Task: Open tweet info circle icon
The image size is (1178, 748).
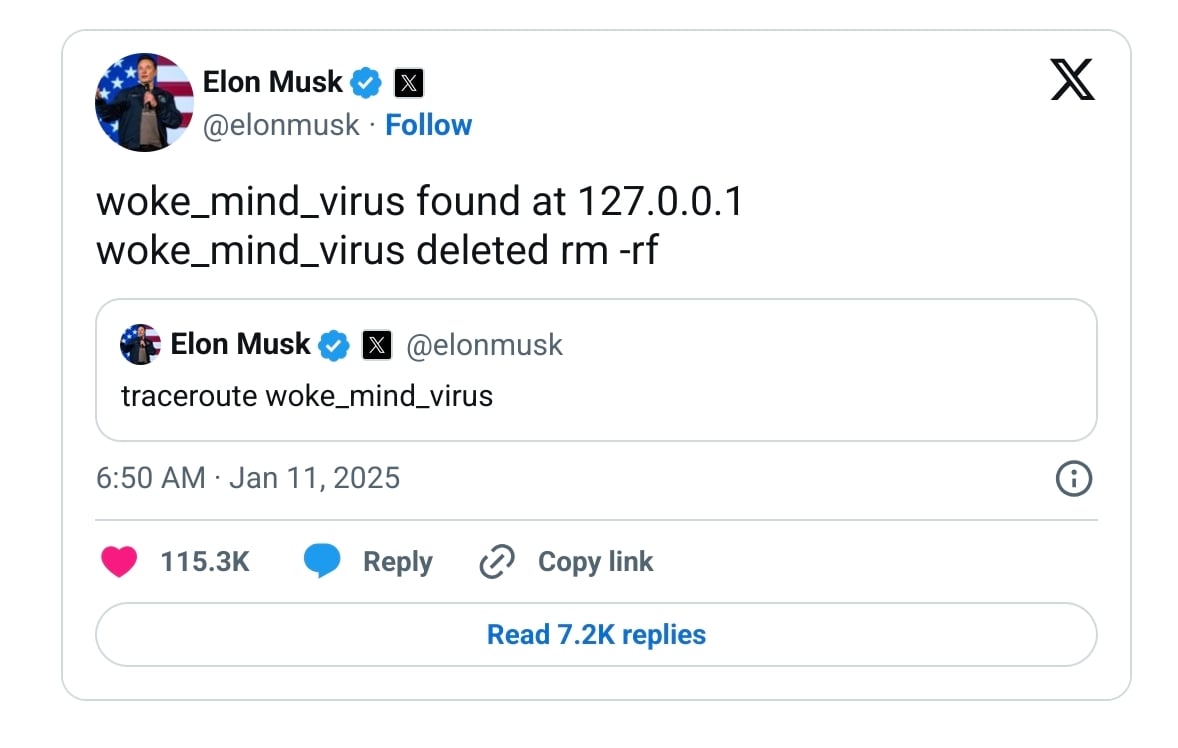Action: (x=1074, y=478)
